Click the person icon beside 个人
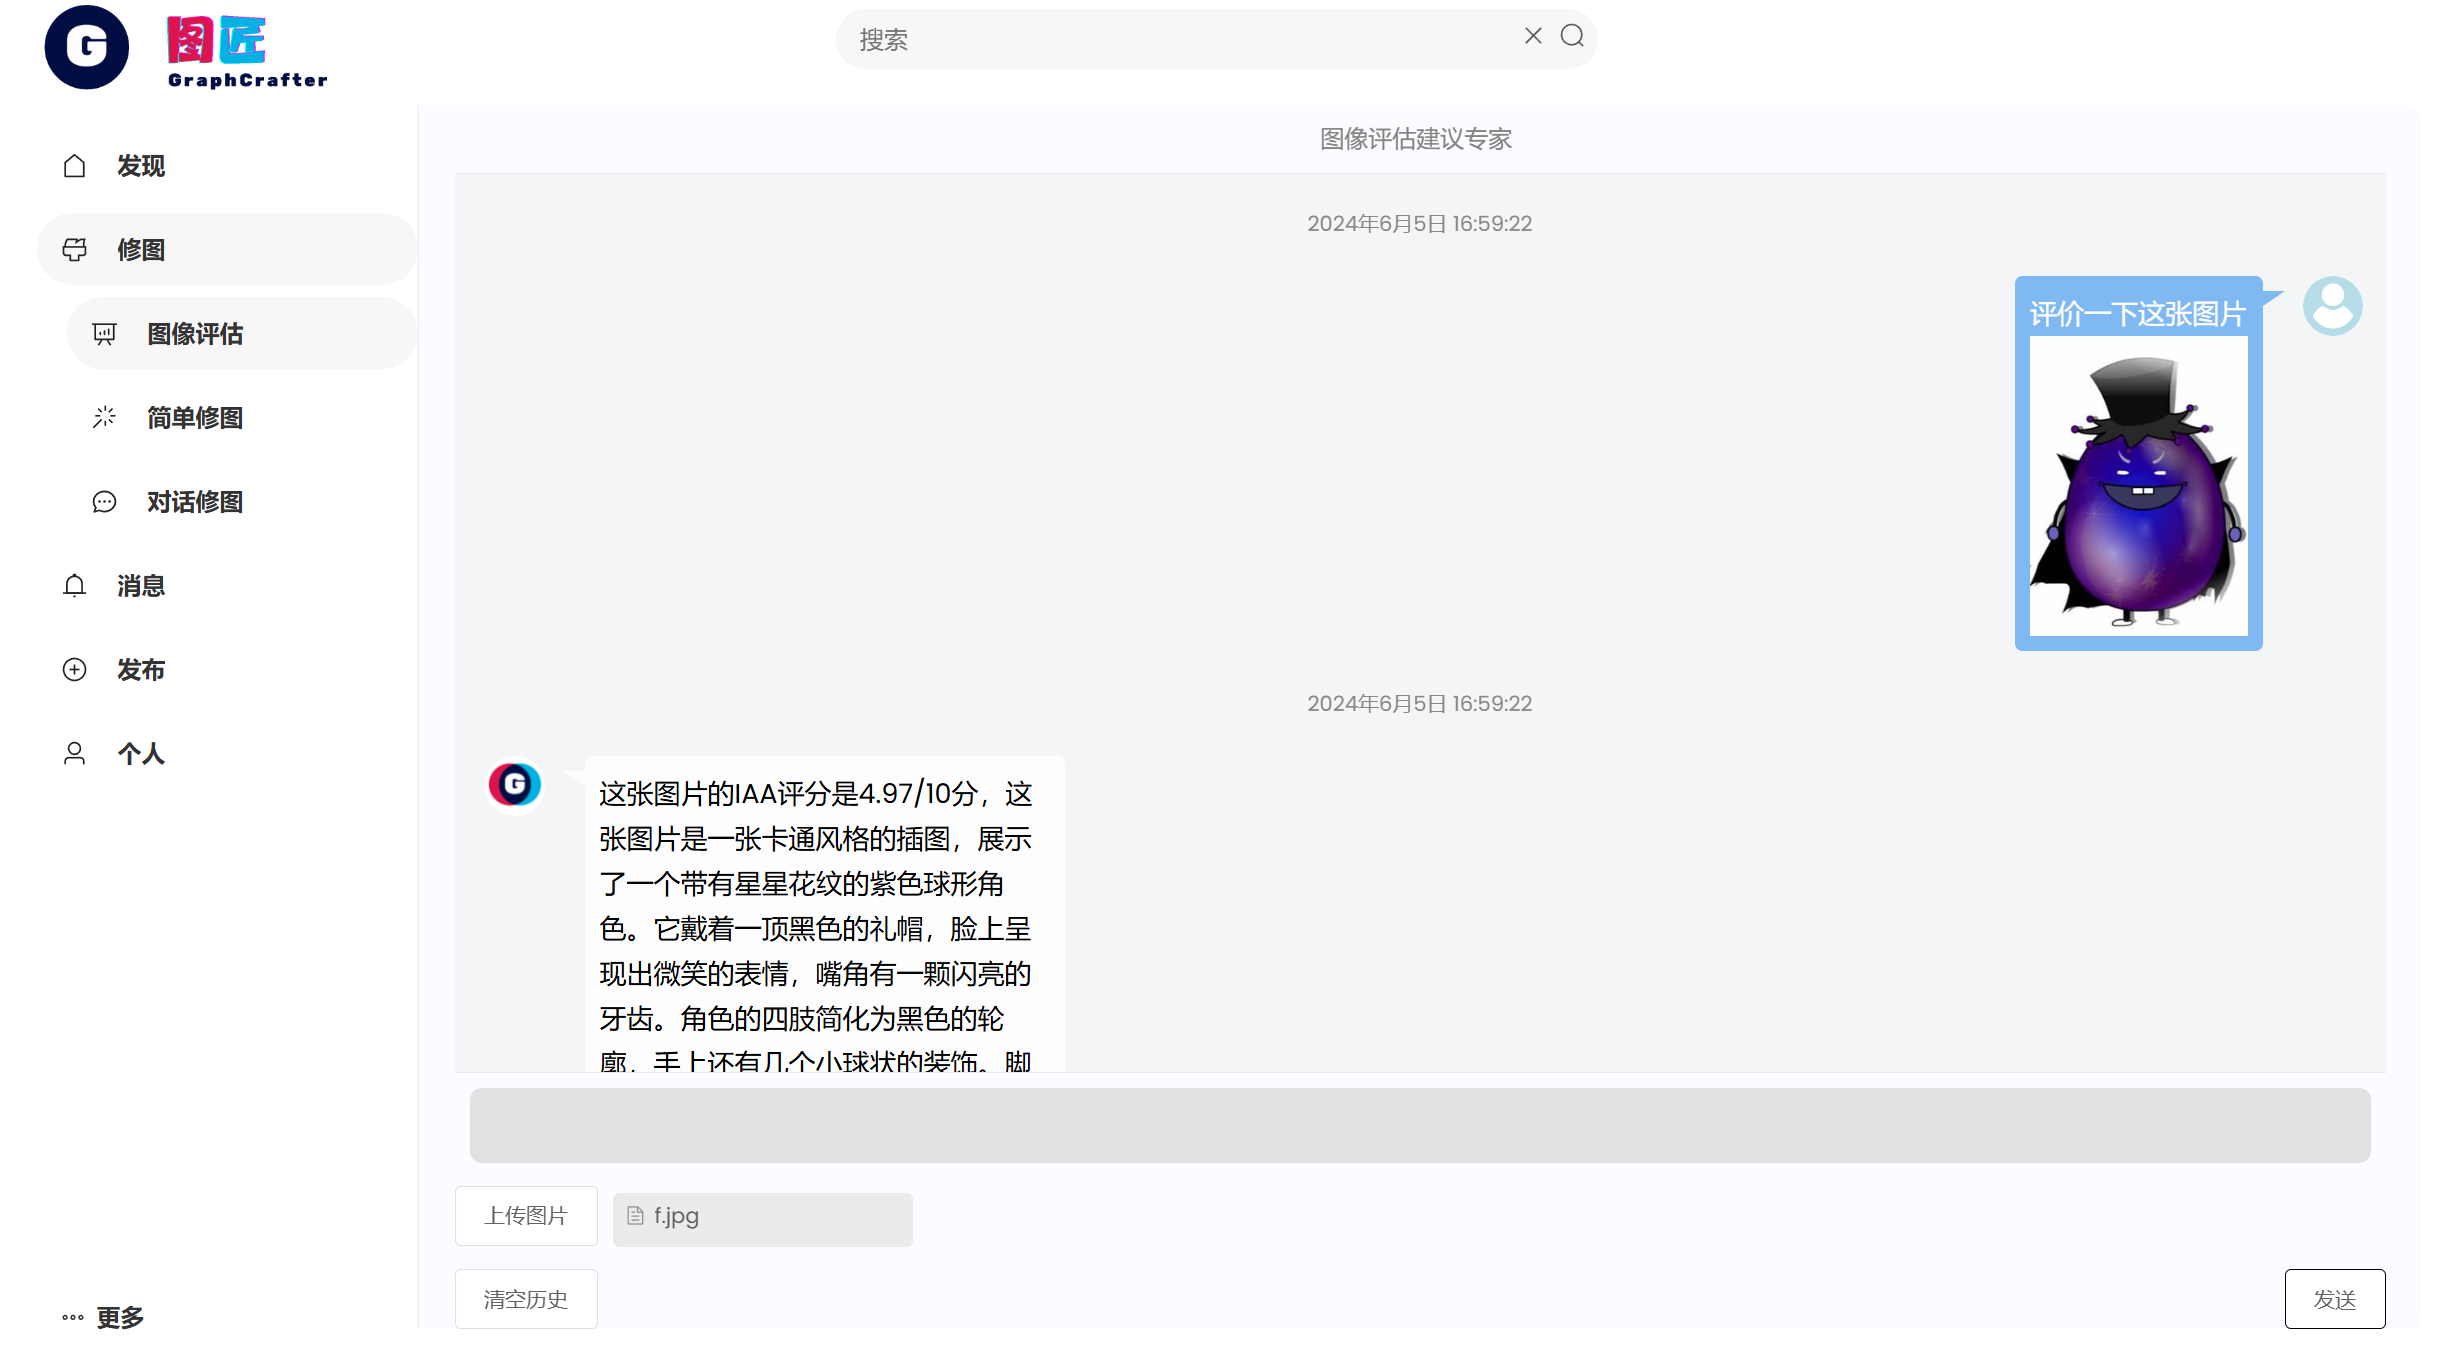 coord(75,754)
